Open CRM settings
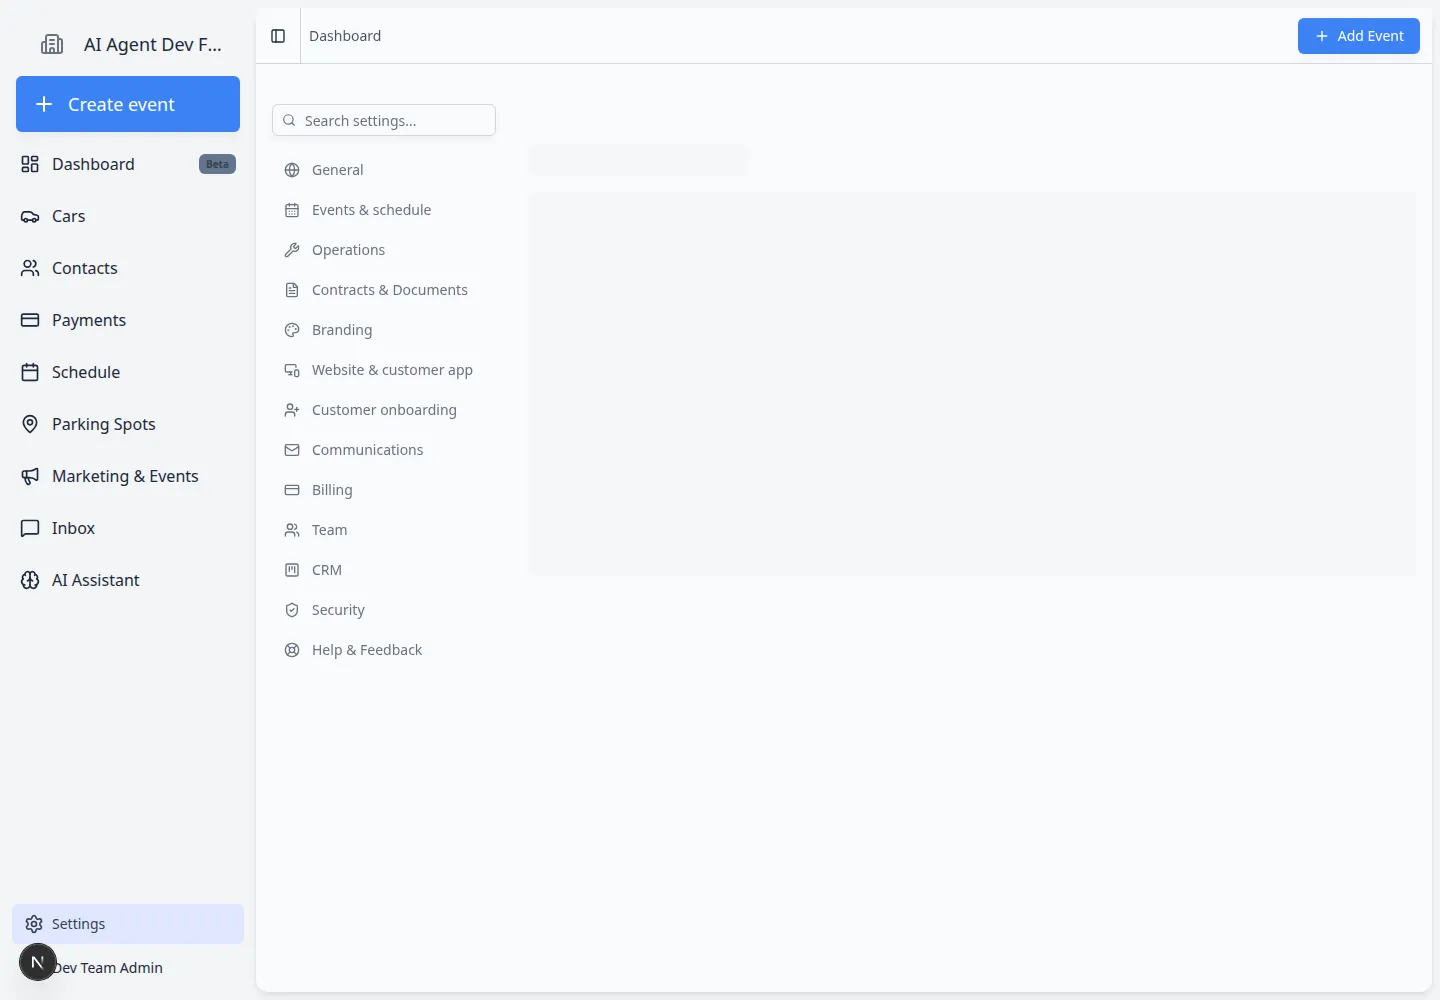 pyautogui.click(x=384, y=570)
